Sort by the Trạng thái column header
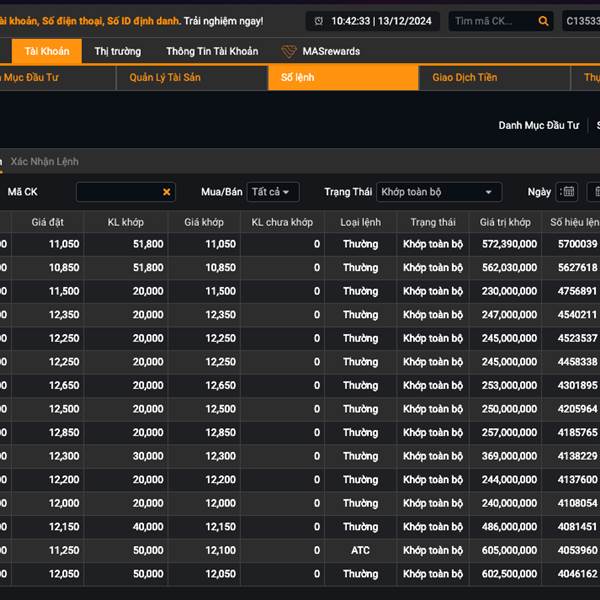The width and height of the screenshot is (600, 600). pyautogui.click(x=433, y=222)
